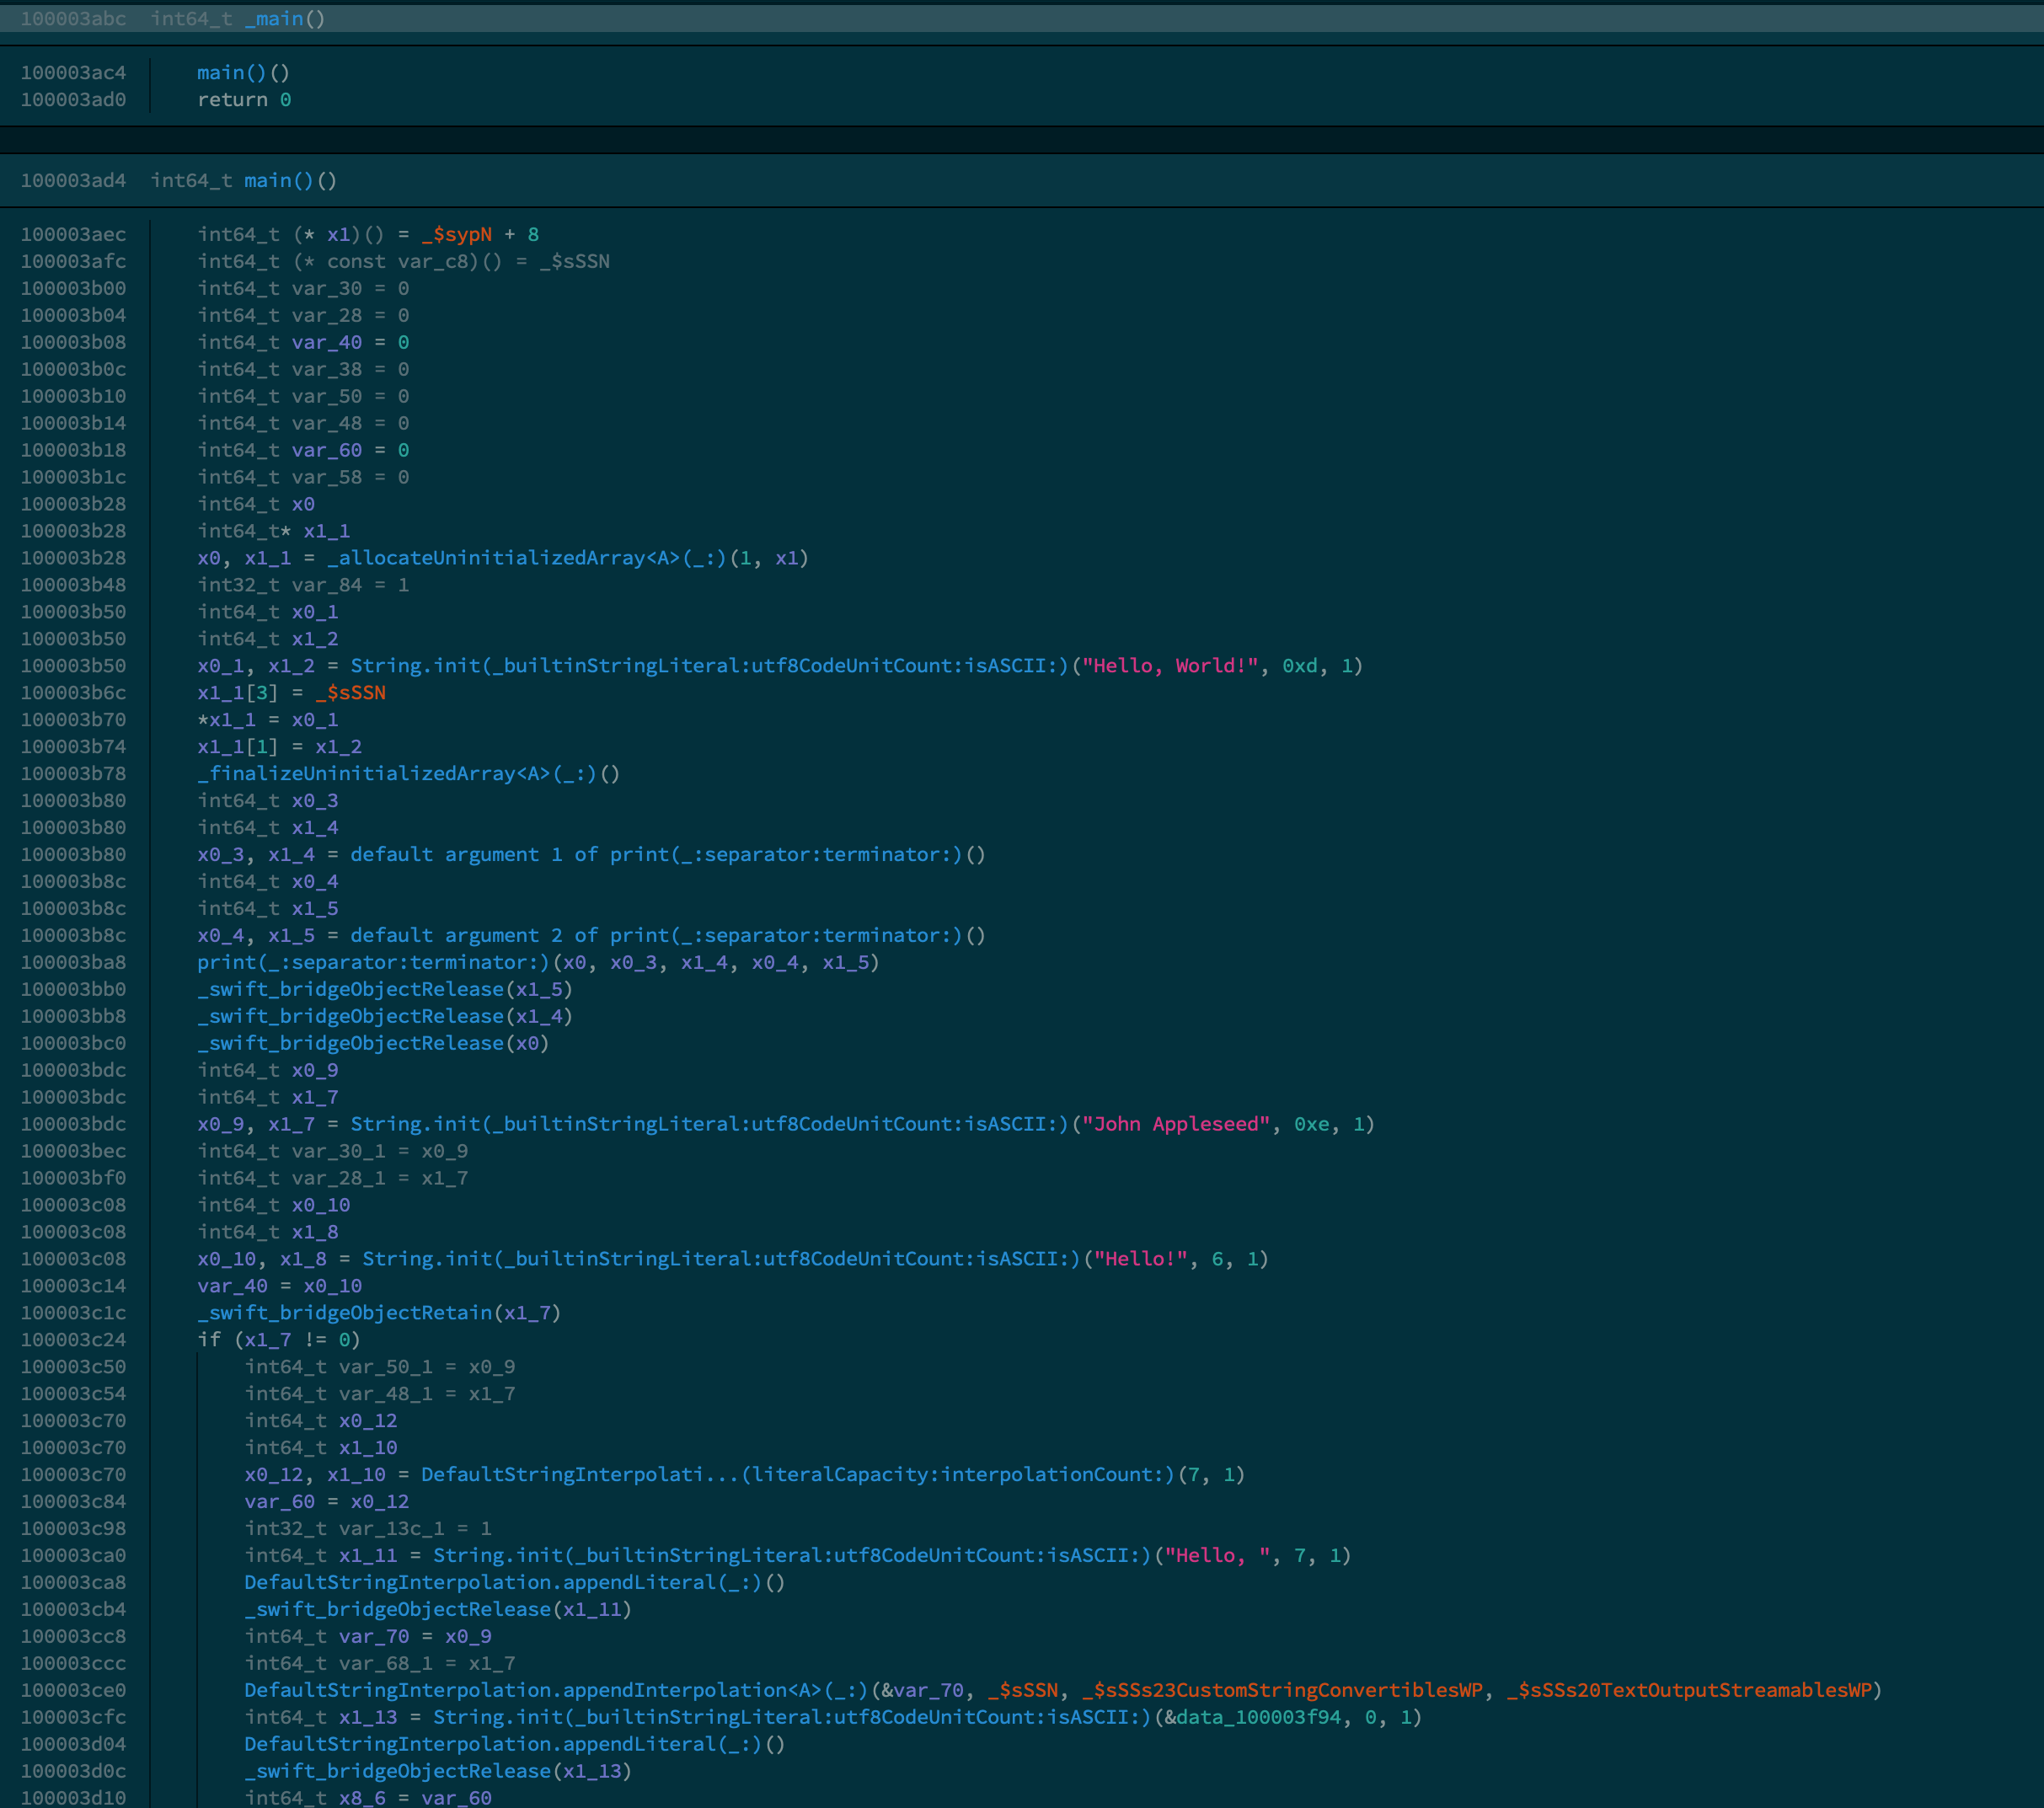The height and width of the screenshot is (1808, 2044).
Task: Open String.init on the data_100003f94 line
Action: 792,1719
